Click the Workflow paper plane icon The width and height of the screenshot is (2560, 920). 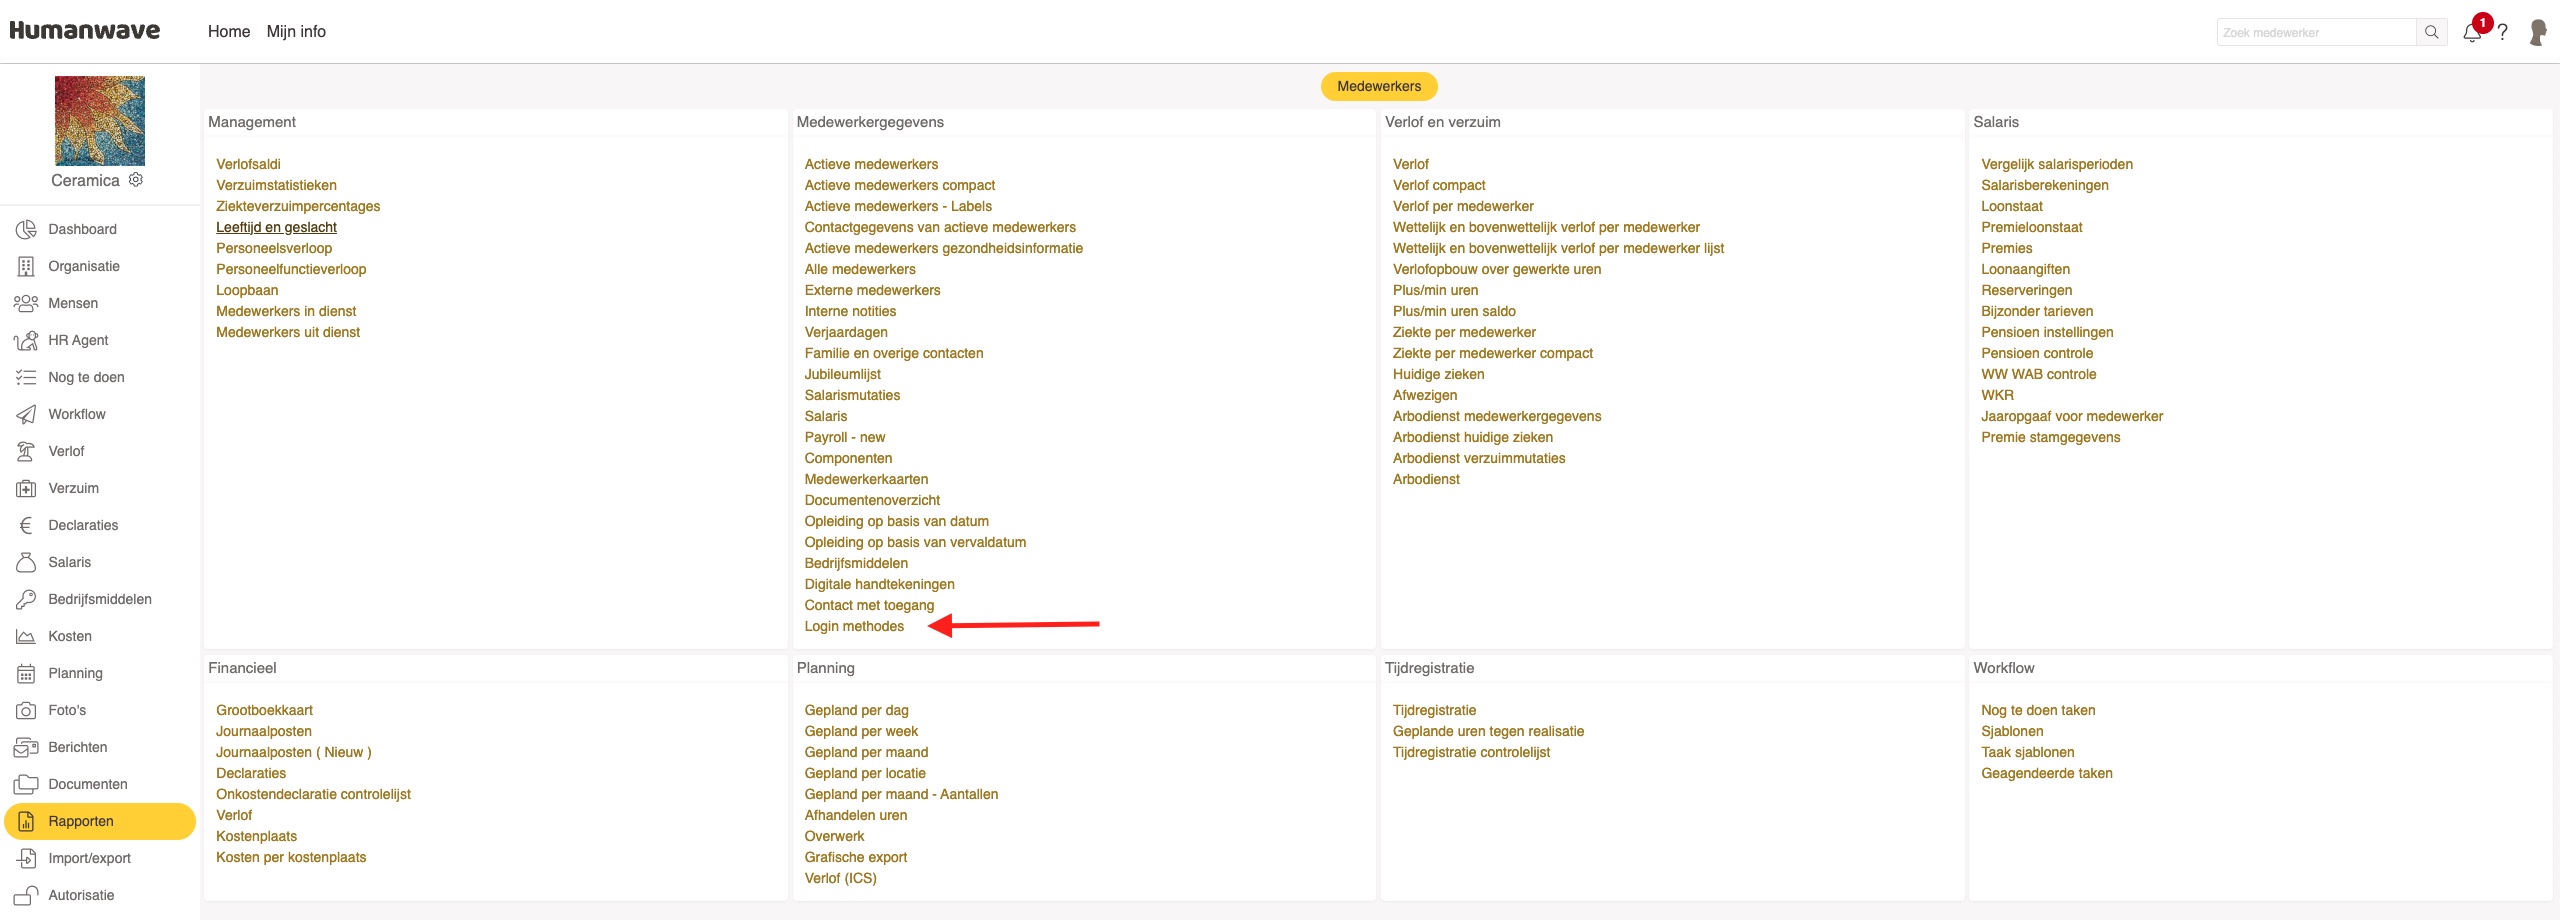27,414
